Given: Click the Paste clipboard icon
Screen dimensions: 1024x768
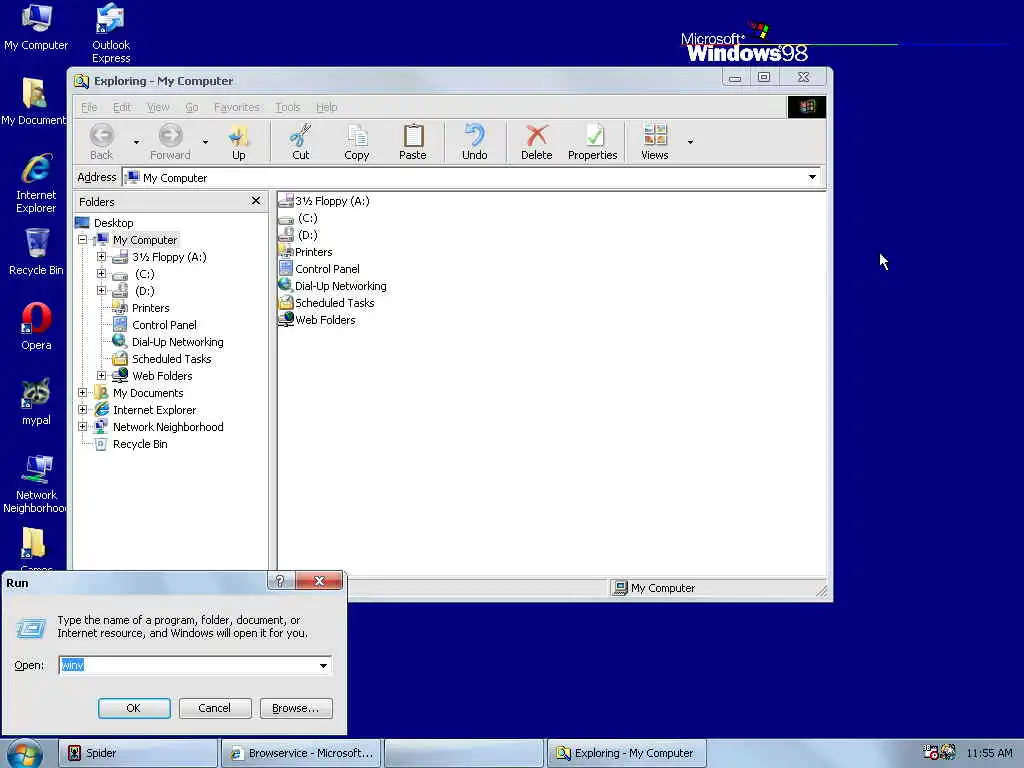Looking at the screenshot, I should (x=413, y=135).
